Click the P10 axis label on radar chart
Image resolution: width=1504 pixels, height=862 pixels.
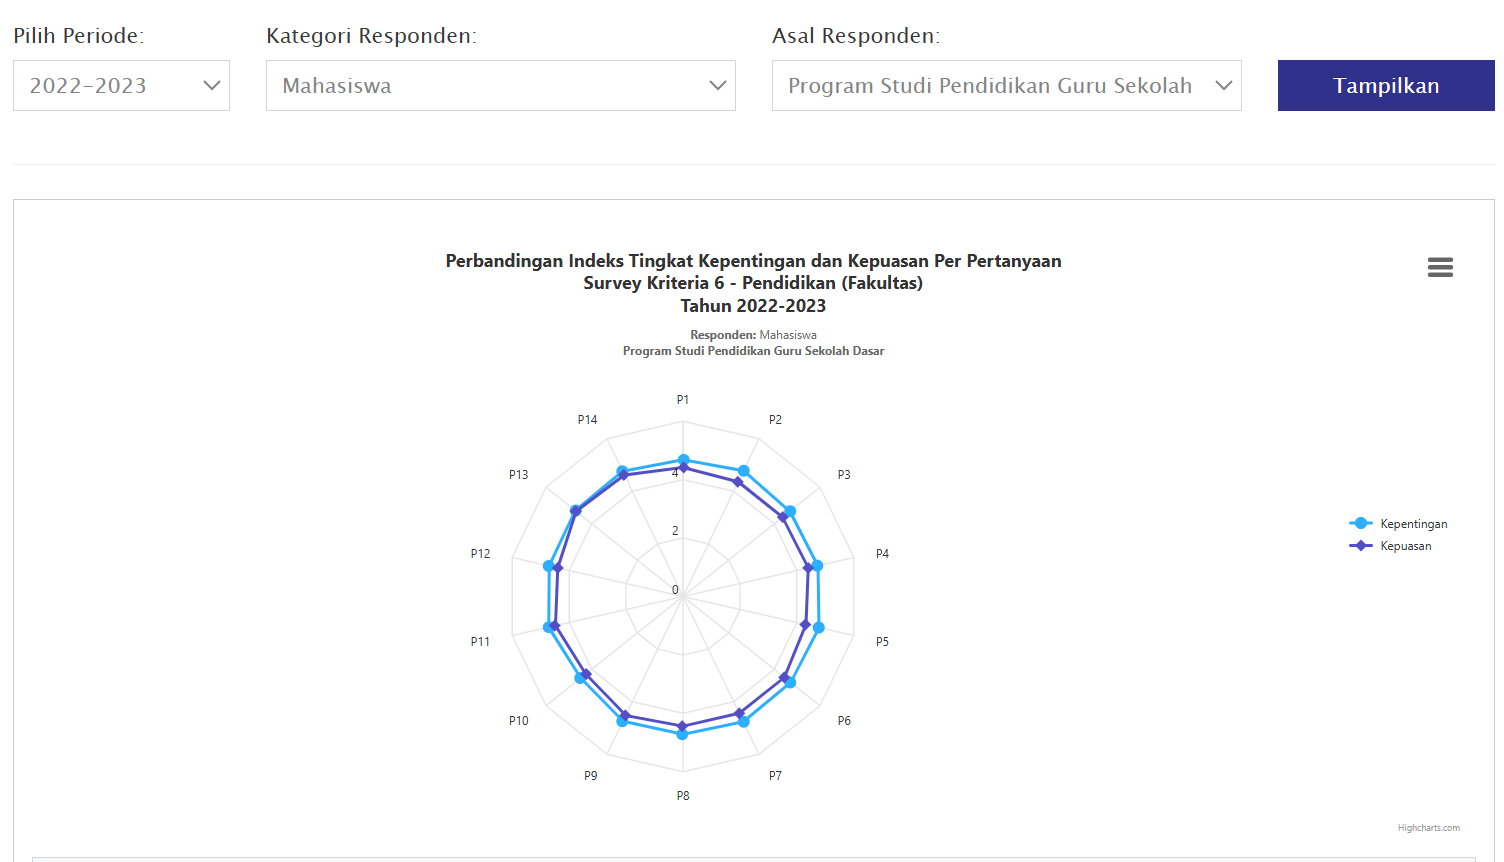click(x=518, y=721)
